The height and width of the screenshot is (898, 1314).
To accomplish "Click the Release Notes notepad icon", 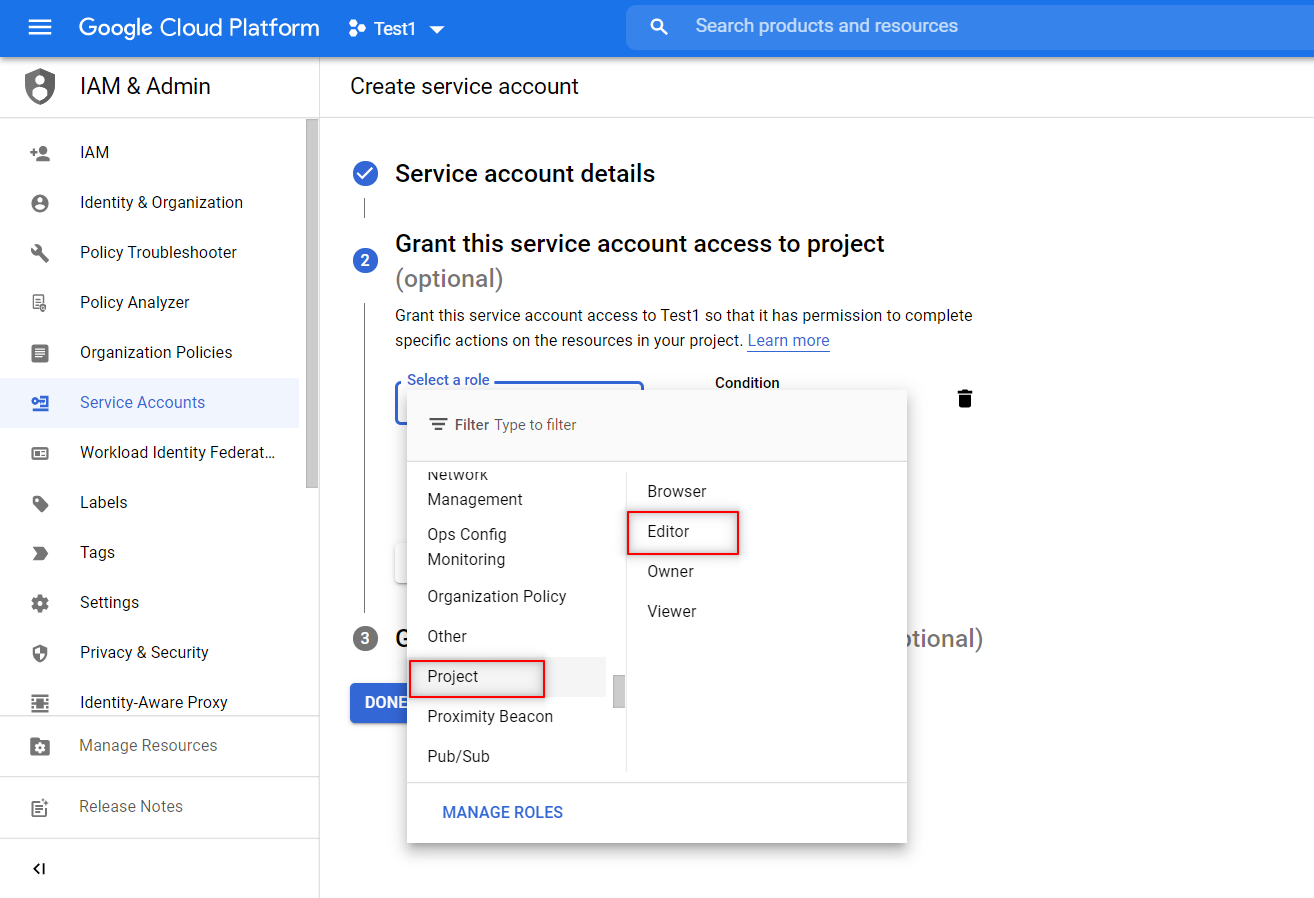I will pyautogui.click(x=40, y=808).
